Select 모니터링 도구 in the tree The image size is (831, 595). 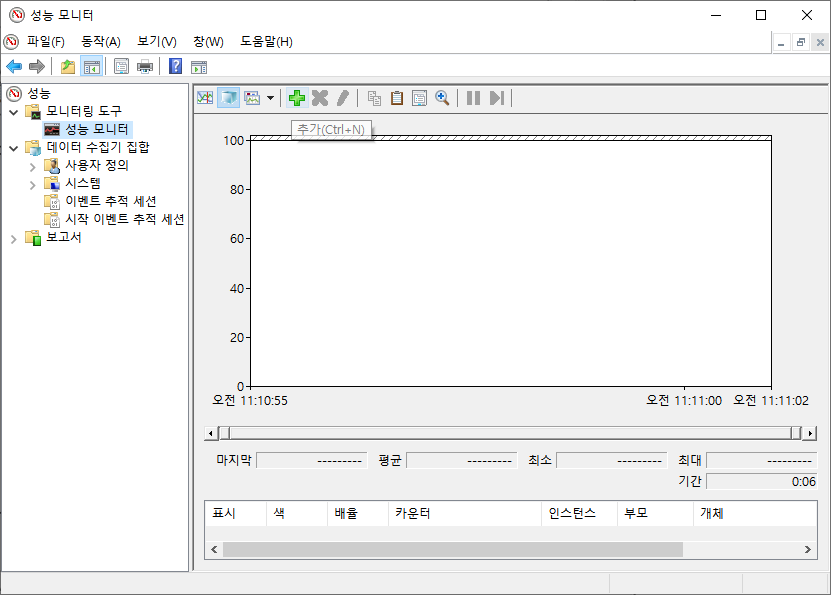click(x=84, y=111)
